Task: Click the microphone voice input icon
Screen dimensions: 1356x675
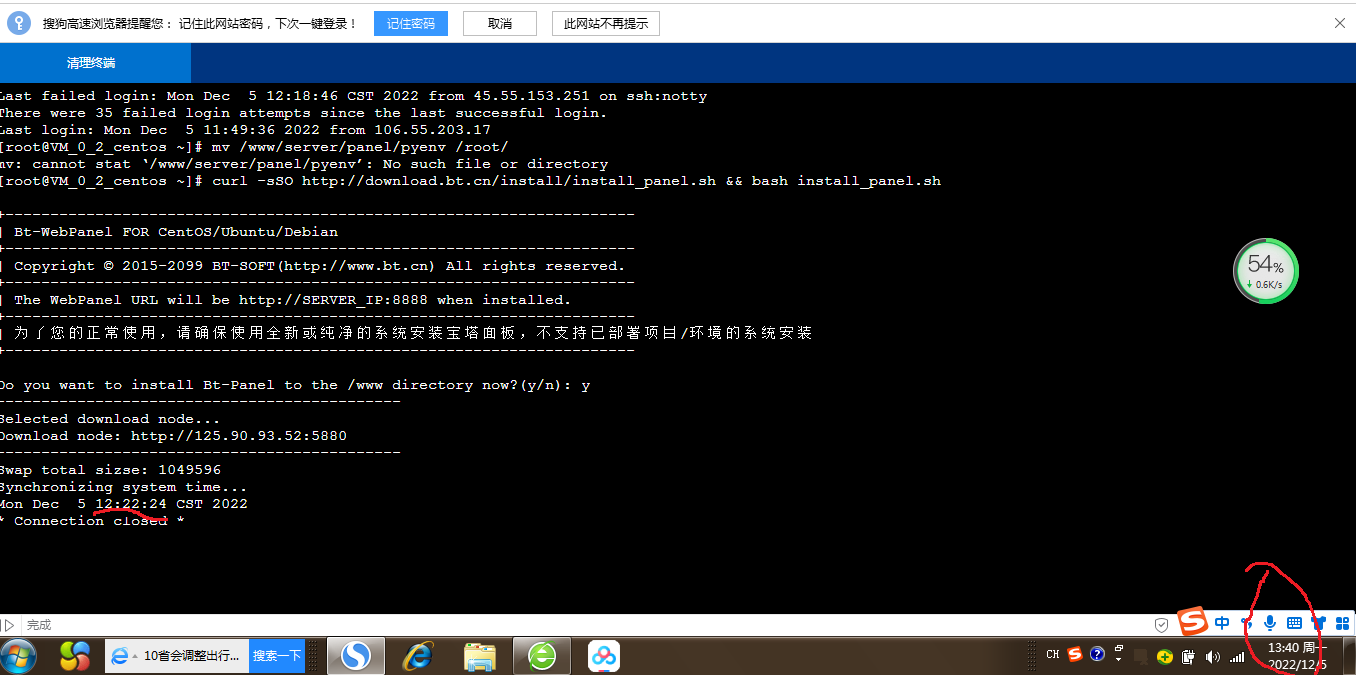Action: (1270, 623)
